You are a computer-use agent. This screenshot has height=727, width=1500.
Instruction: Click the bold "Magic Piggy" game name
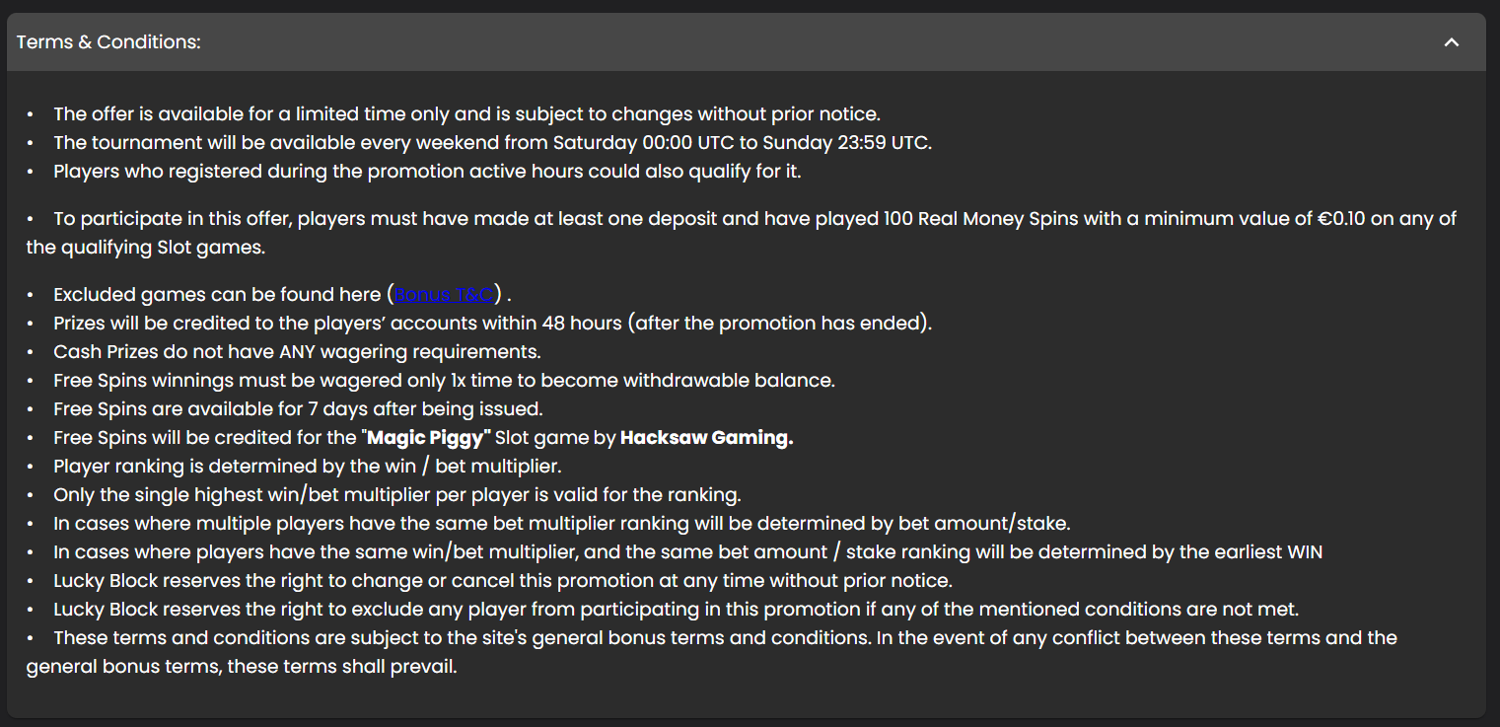(x=430, y=438)
